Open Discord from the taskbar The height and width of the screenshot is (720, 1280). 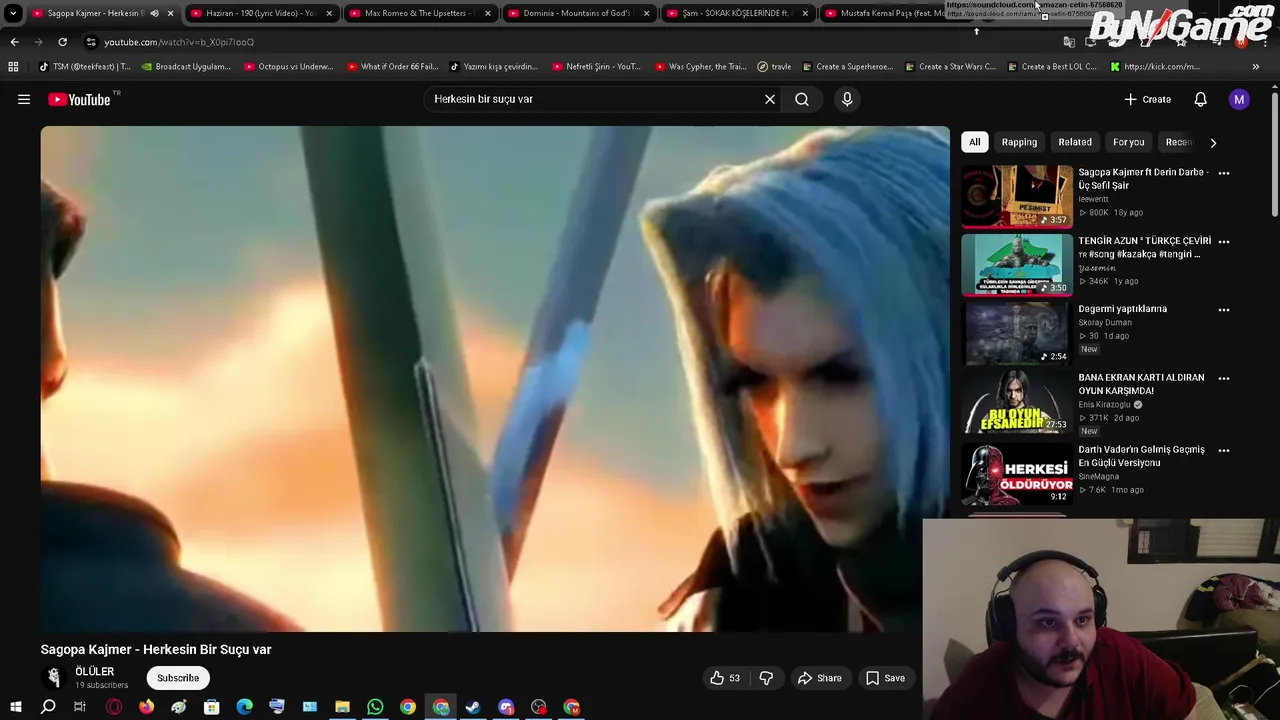tap(506, 708)
